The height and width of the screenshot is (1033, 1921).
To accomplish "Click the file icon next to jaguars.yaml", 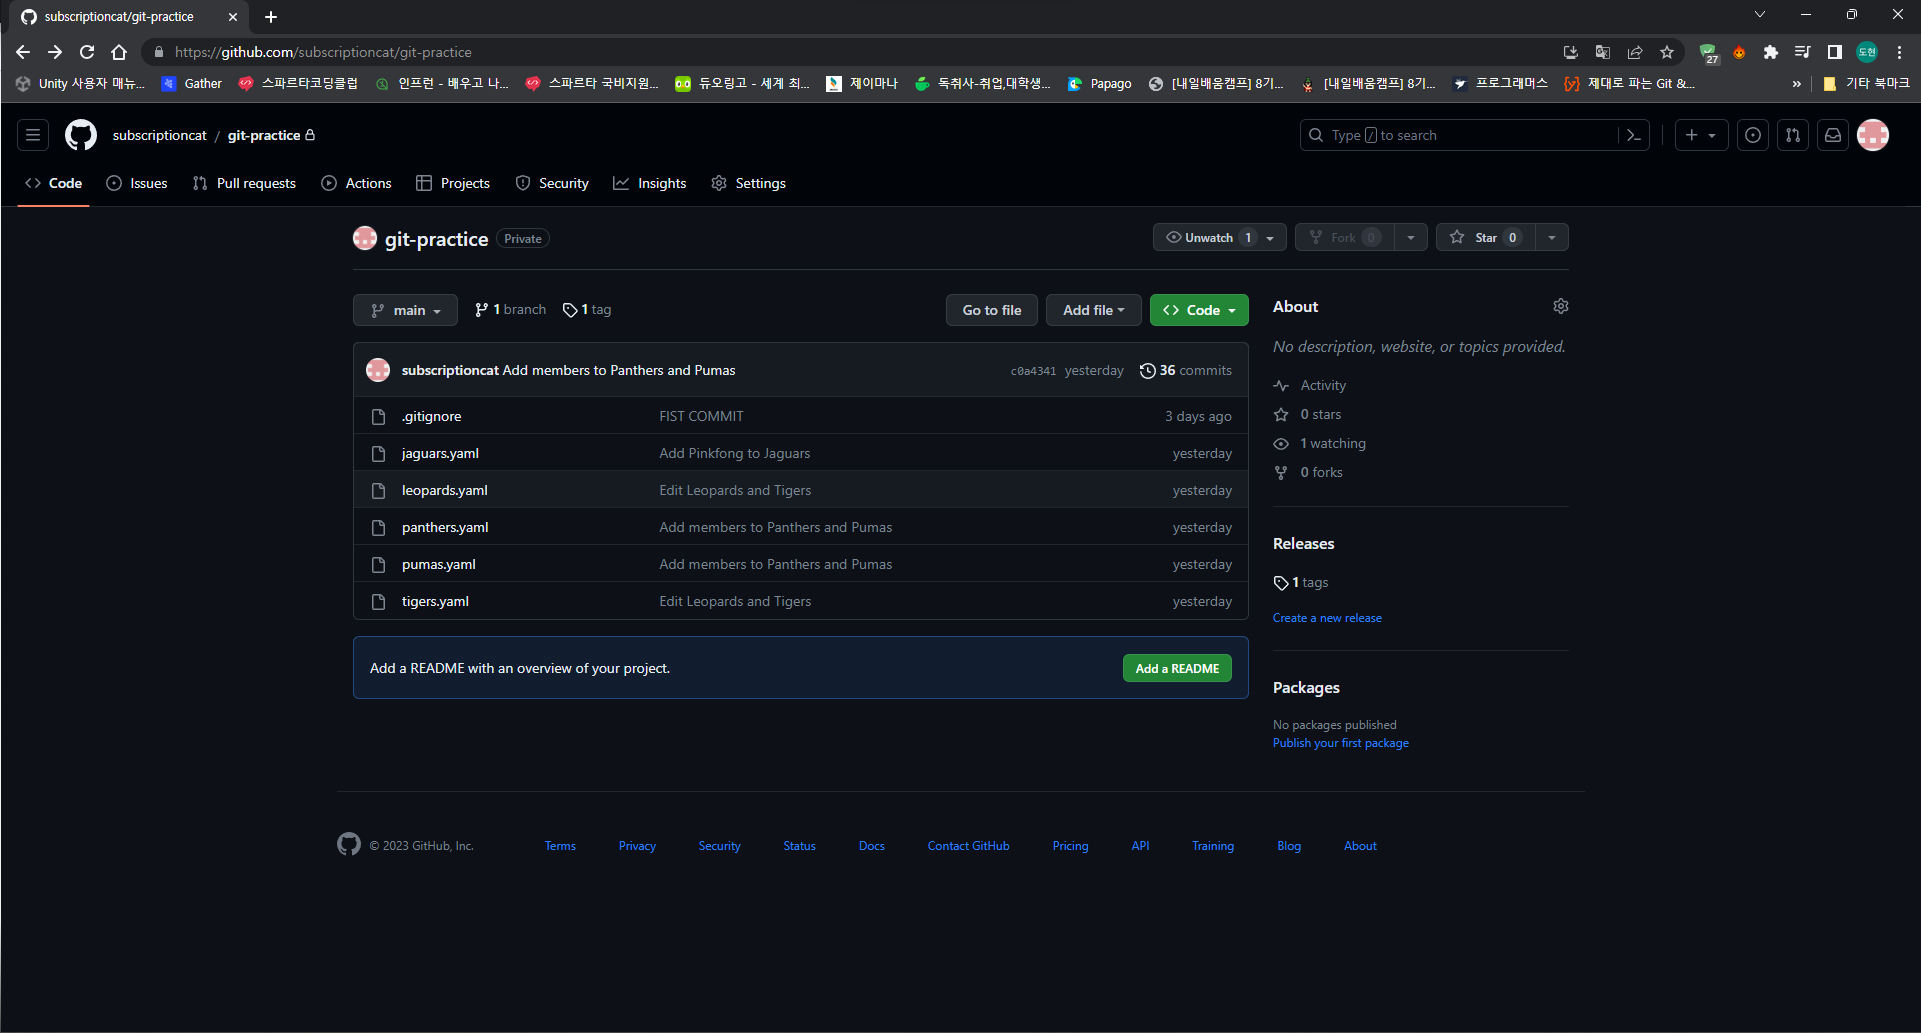I will 378,454.
